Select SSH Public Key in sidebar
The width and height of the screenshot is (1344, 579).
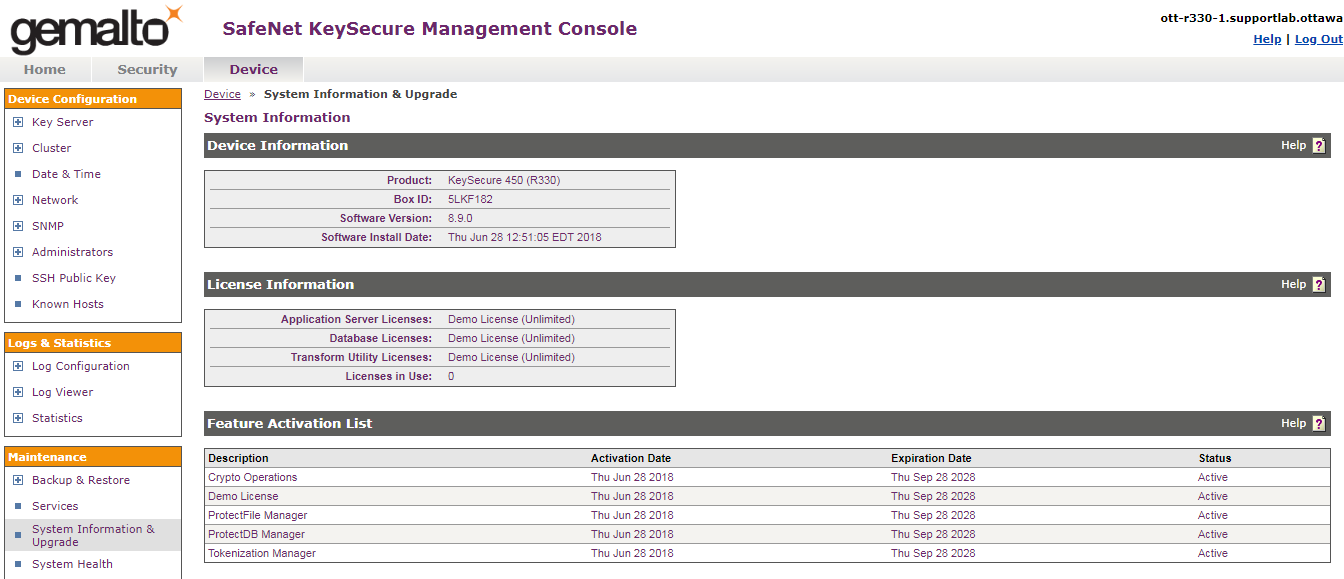[x=73, y=278]
